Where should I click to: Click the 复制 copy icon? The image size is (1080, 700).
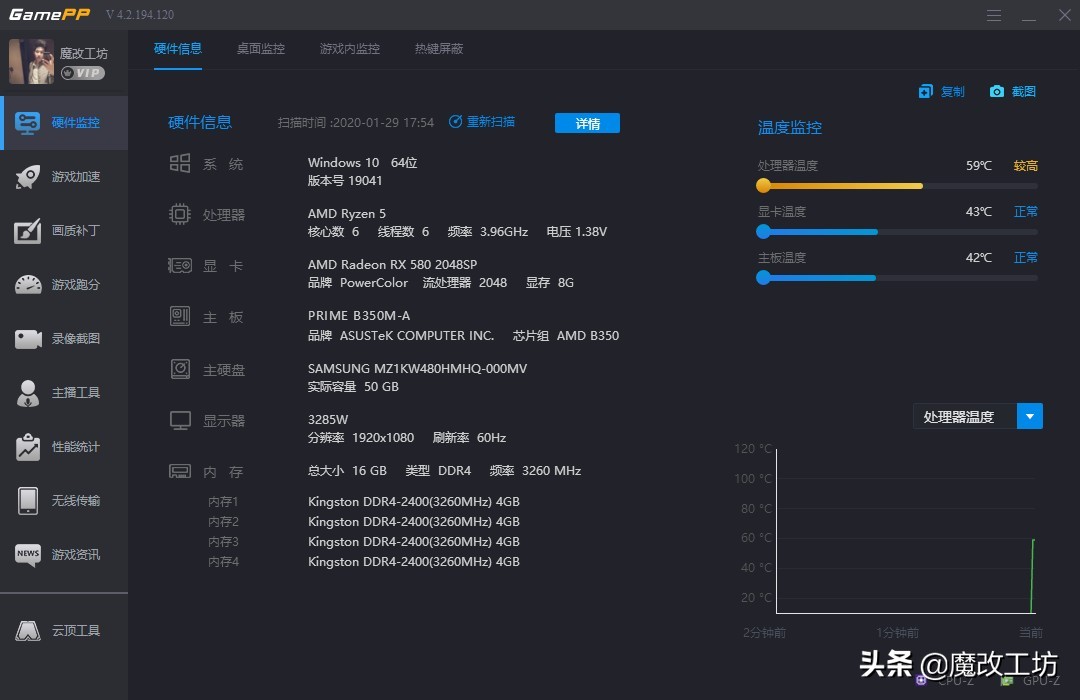coord(926,92)
